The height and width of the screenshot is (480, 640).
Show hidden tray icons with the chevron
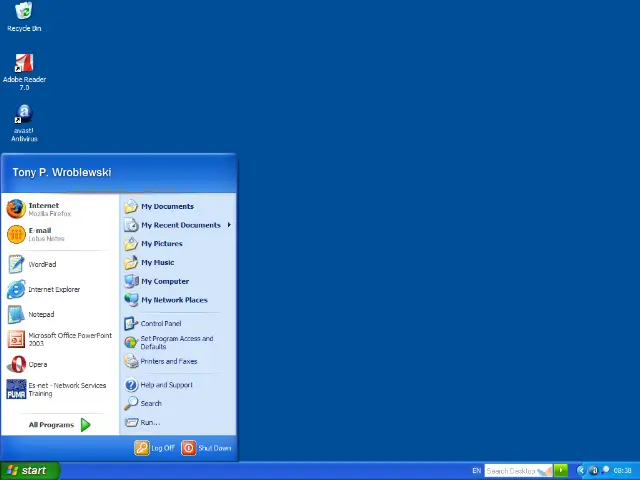click(x=581, y=470)
